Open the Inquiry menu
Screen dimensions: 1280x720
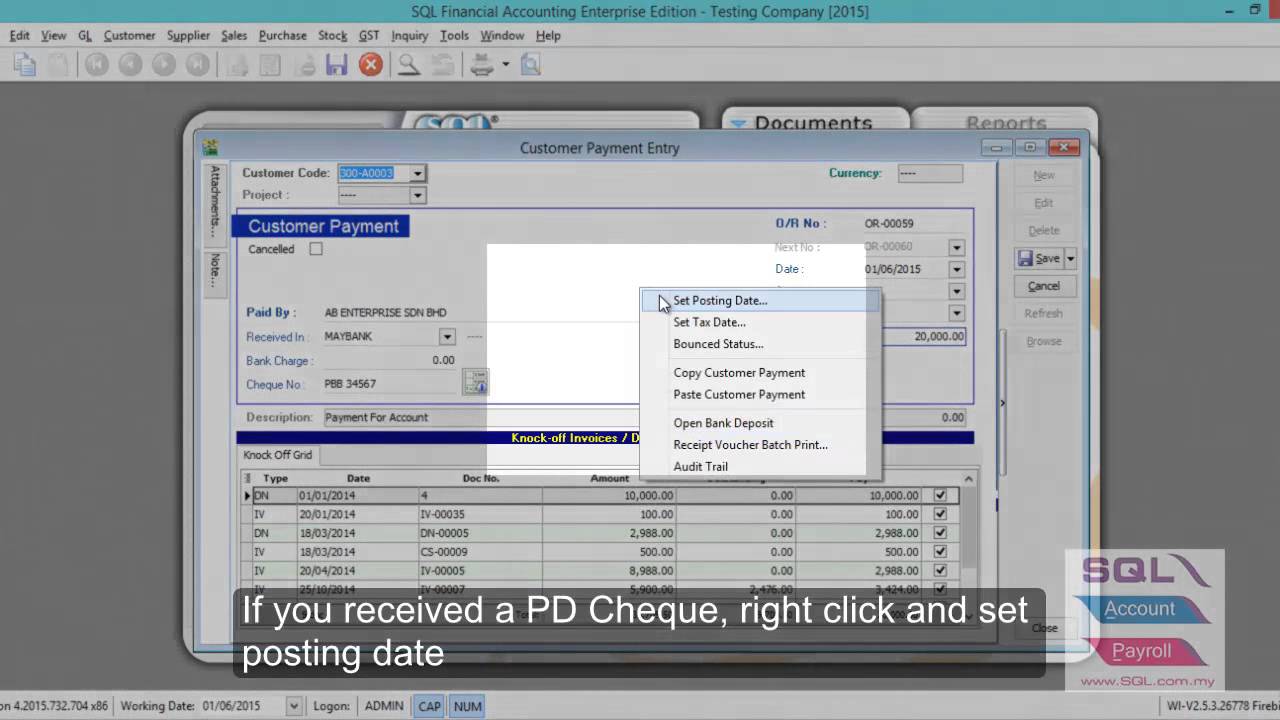point(410,35)
